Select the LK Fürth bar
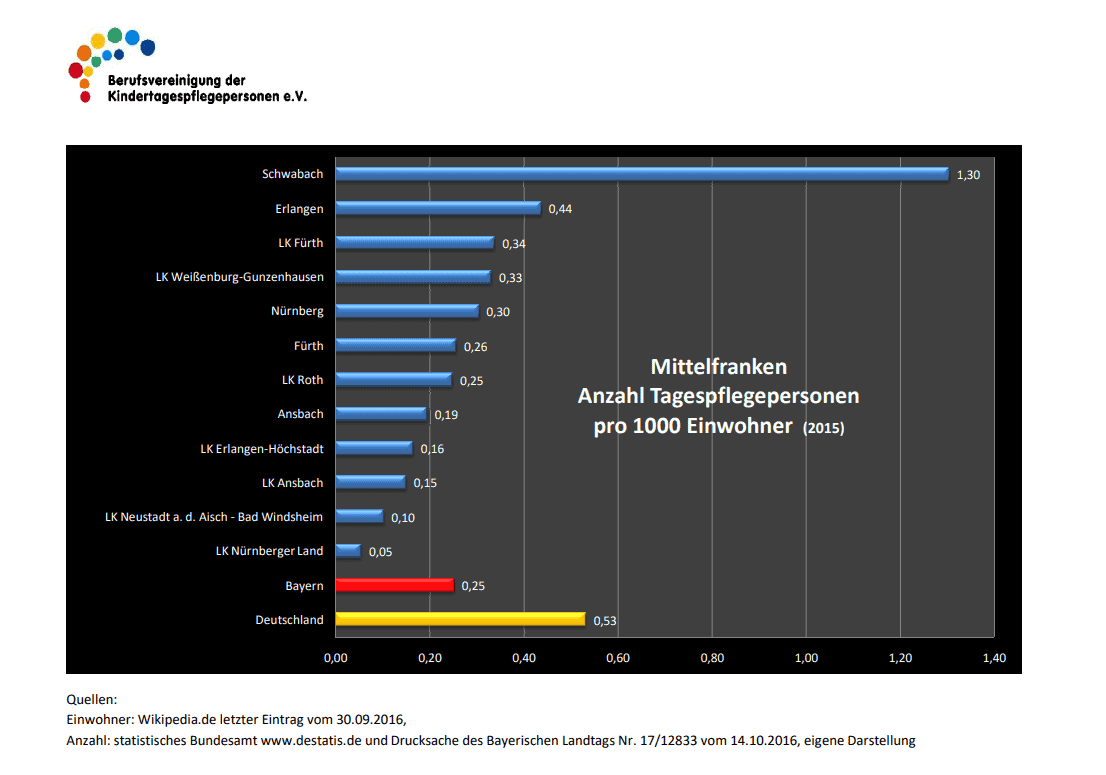Screen dimensions: 1106x775 point(414,243)
